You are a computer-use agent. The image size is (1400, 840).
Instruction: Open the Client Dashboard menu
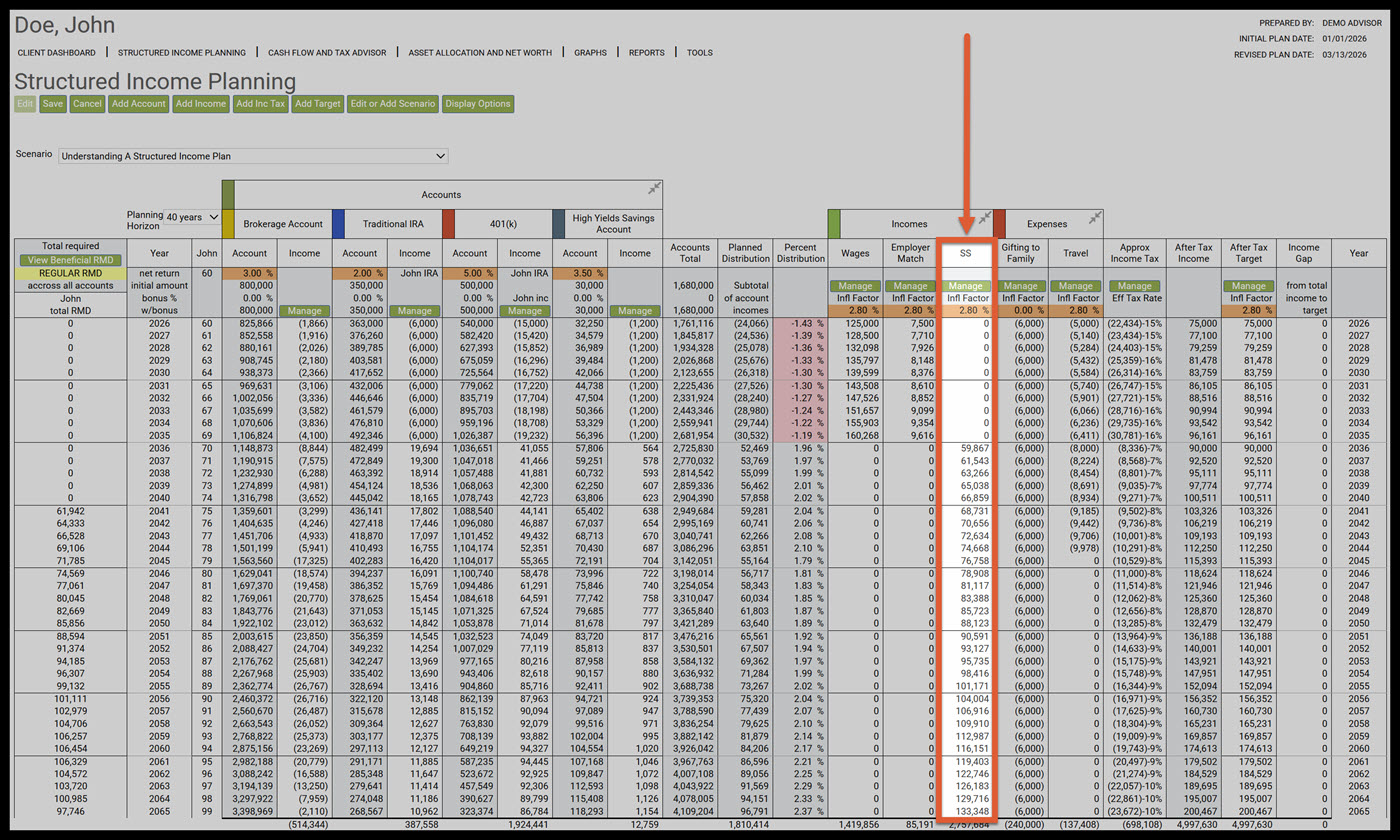[x=57, y=52]
